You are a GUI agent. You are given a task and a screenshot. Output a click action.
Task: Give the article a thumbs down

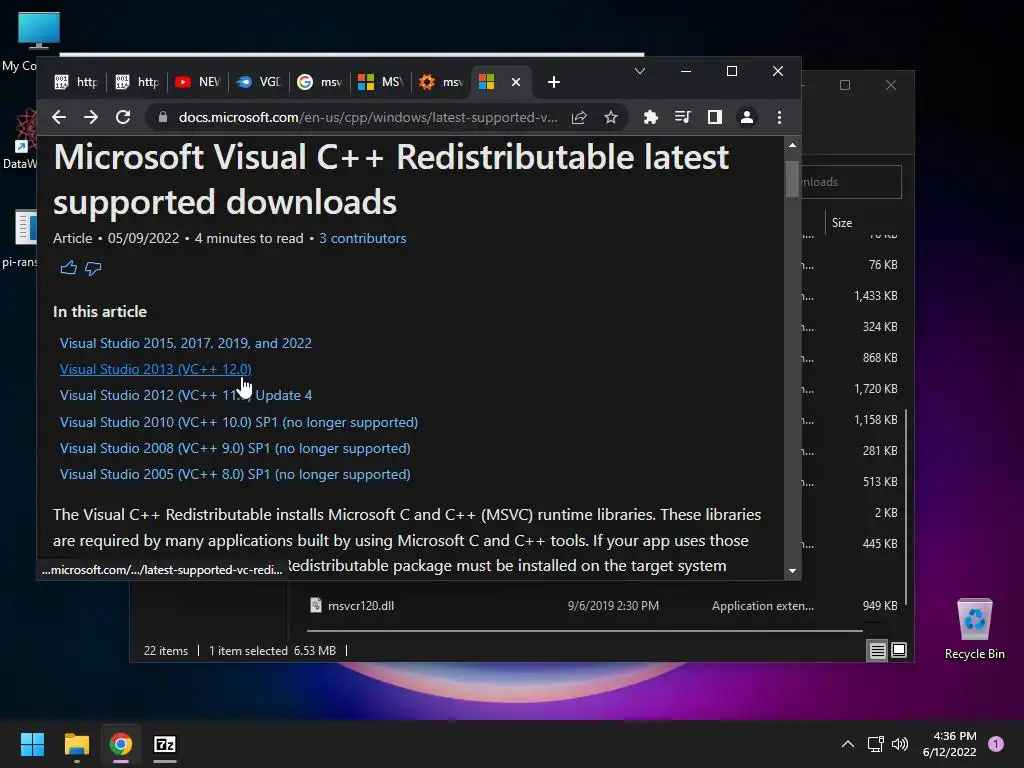click(93, 268)
